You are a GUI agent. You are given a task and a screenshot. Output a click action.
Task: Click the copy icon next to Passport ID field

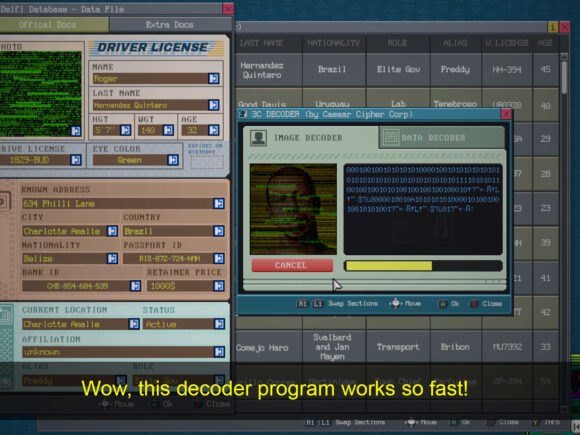point(219,258)
